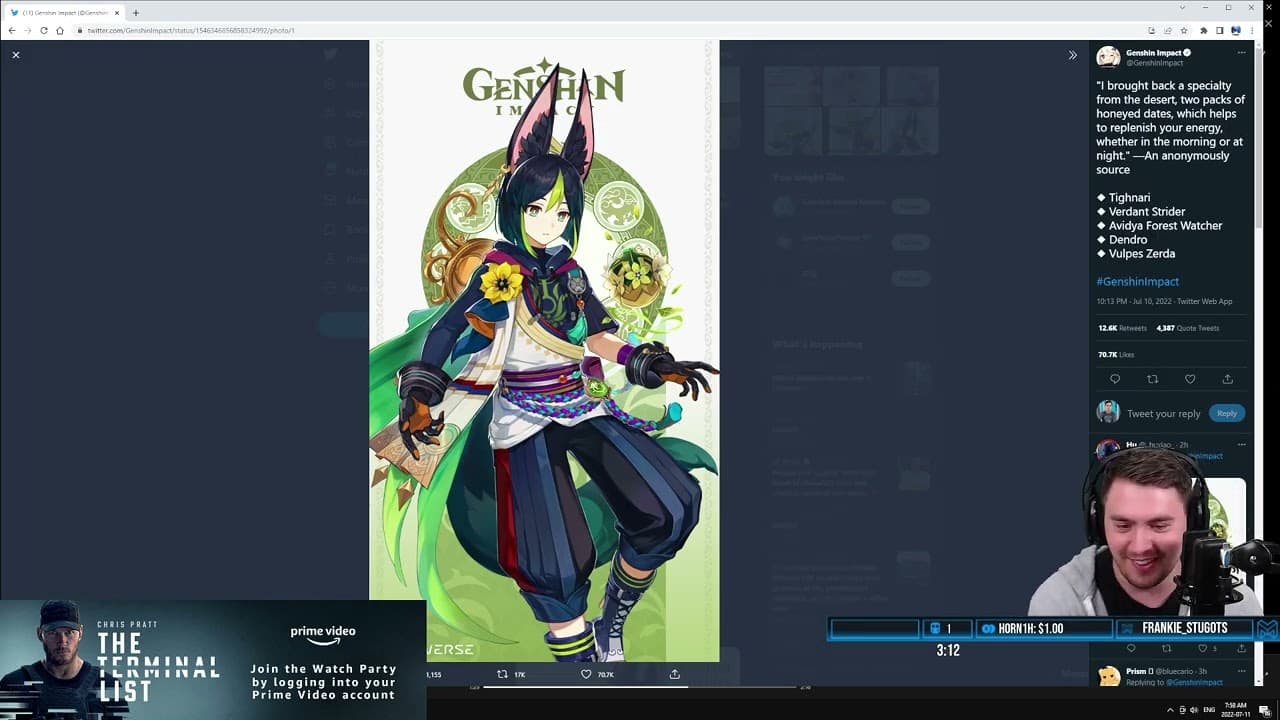Open the ENG language indicator in taskbar
Screen dimensions: 1280x720
(x=1208, y=710)
